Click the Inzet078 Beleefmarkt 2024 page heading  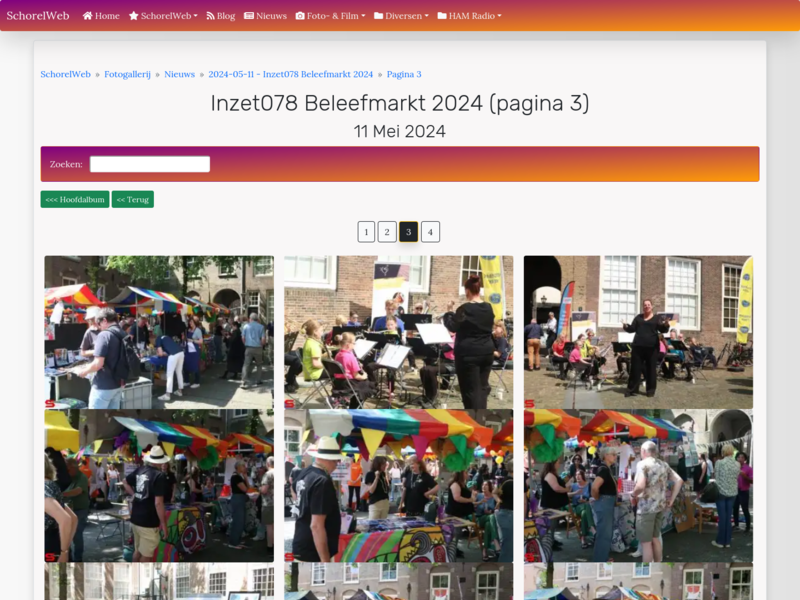(400, 104)
